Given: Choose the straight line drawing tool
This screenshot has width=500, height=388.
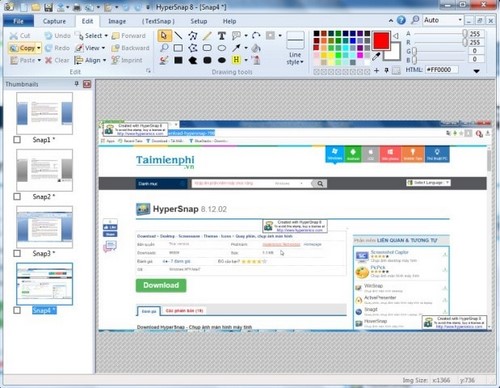Looking at the screenshot, I should tap(178, 35).
